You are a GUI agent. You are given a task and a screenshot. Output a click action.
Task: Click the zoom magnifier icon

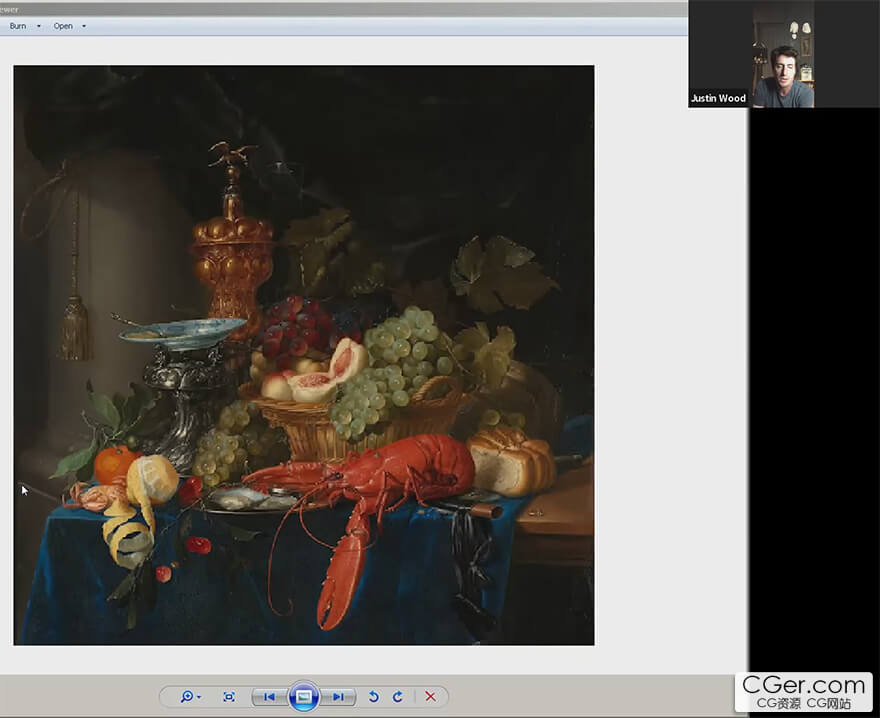pos(187,697)
